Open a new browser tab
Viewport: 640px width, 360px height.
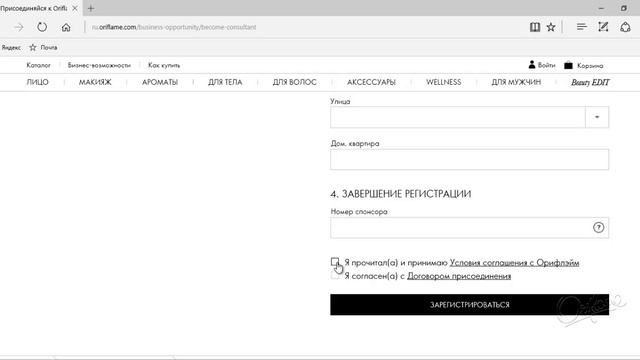(x=91, y=8)
